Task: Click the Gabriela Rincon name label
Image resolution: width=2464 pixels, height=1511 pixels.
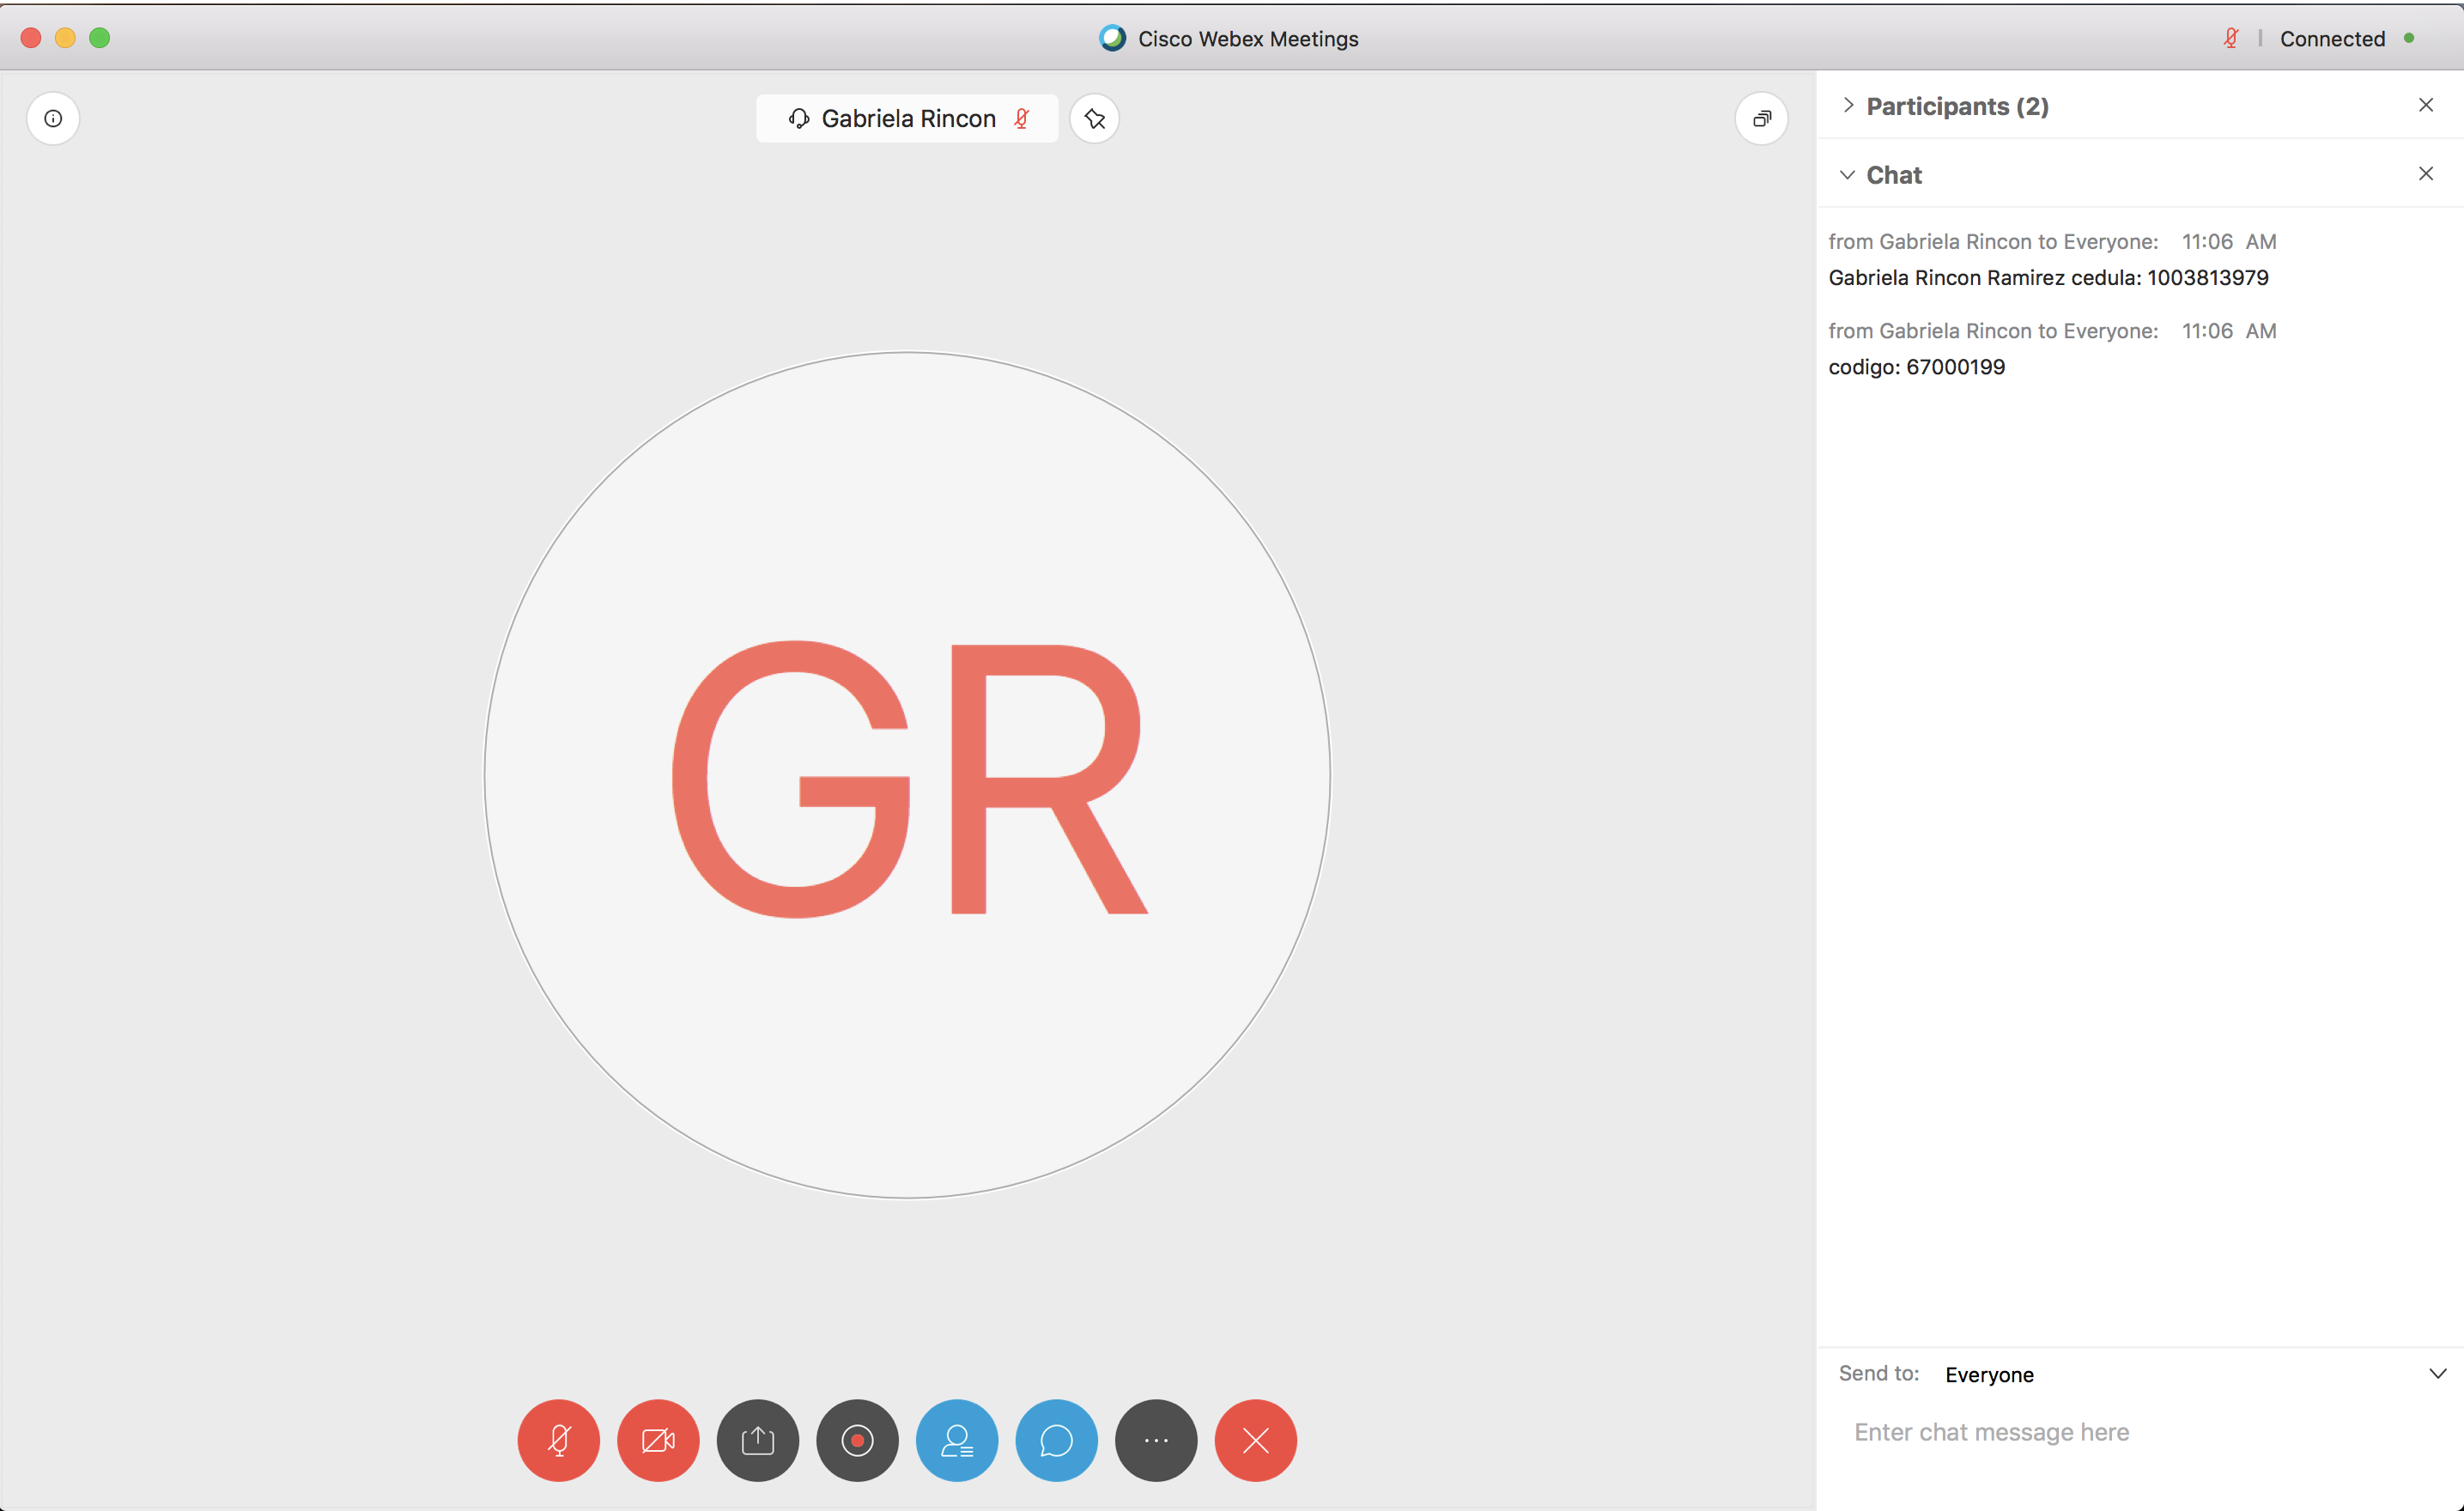Action: pyautogui.click(x=908, y=119)
